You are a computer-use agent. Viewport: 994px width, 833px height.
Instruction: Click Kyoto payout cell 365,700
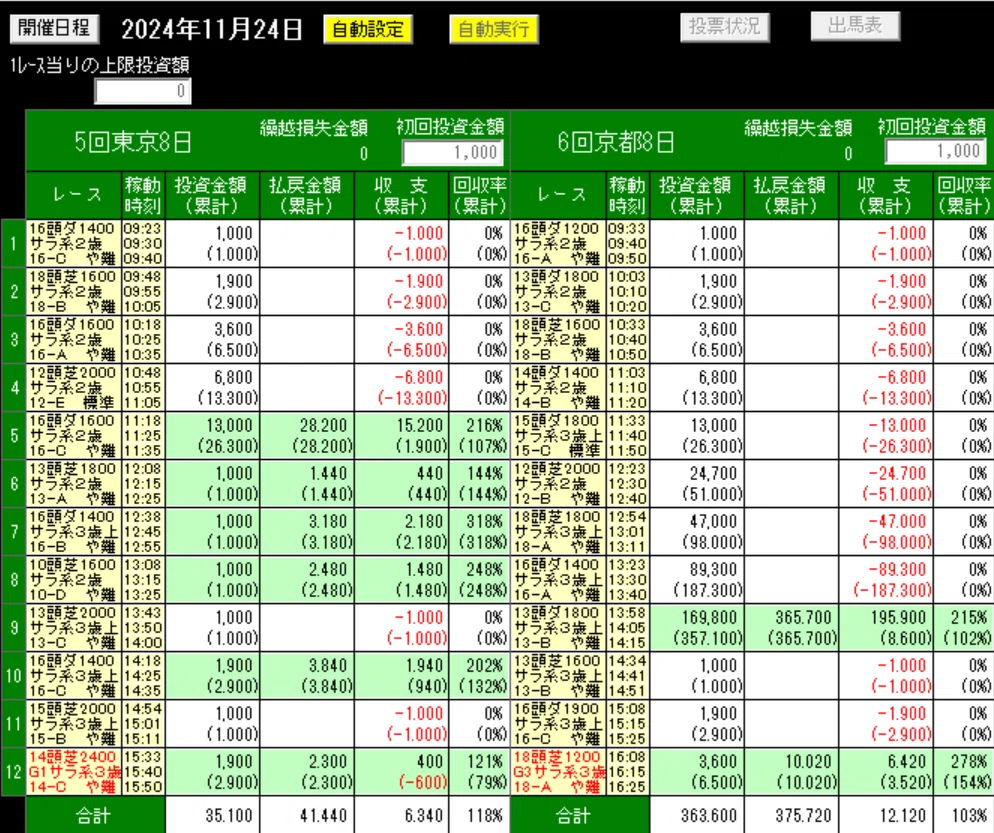click(791, 628)
